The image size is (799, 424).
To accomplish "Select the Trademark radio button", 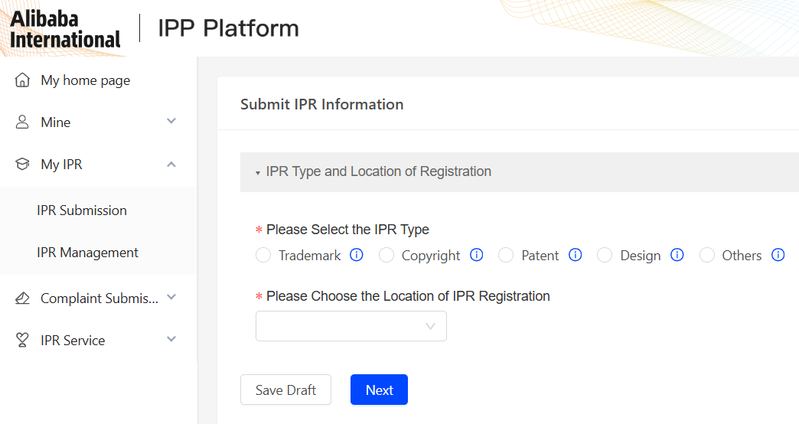I will (x=264, y=255).
